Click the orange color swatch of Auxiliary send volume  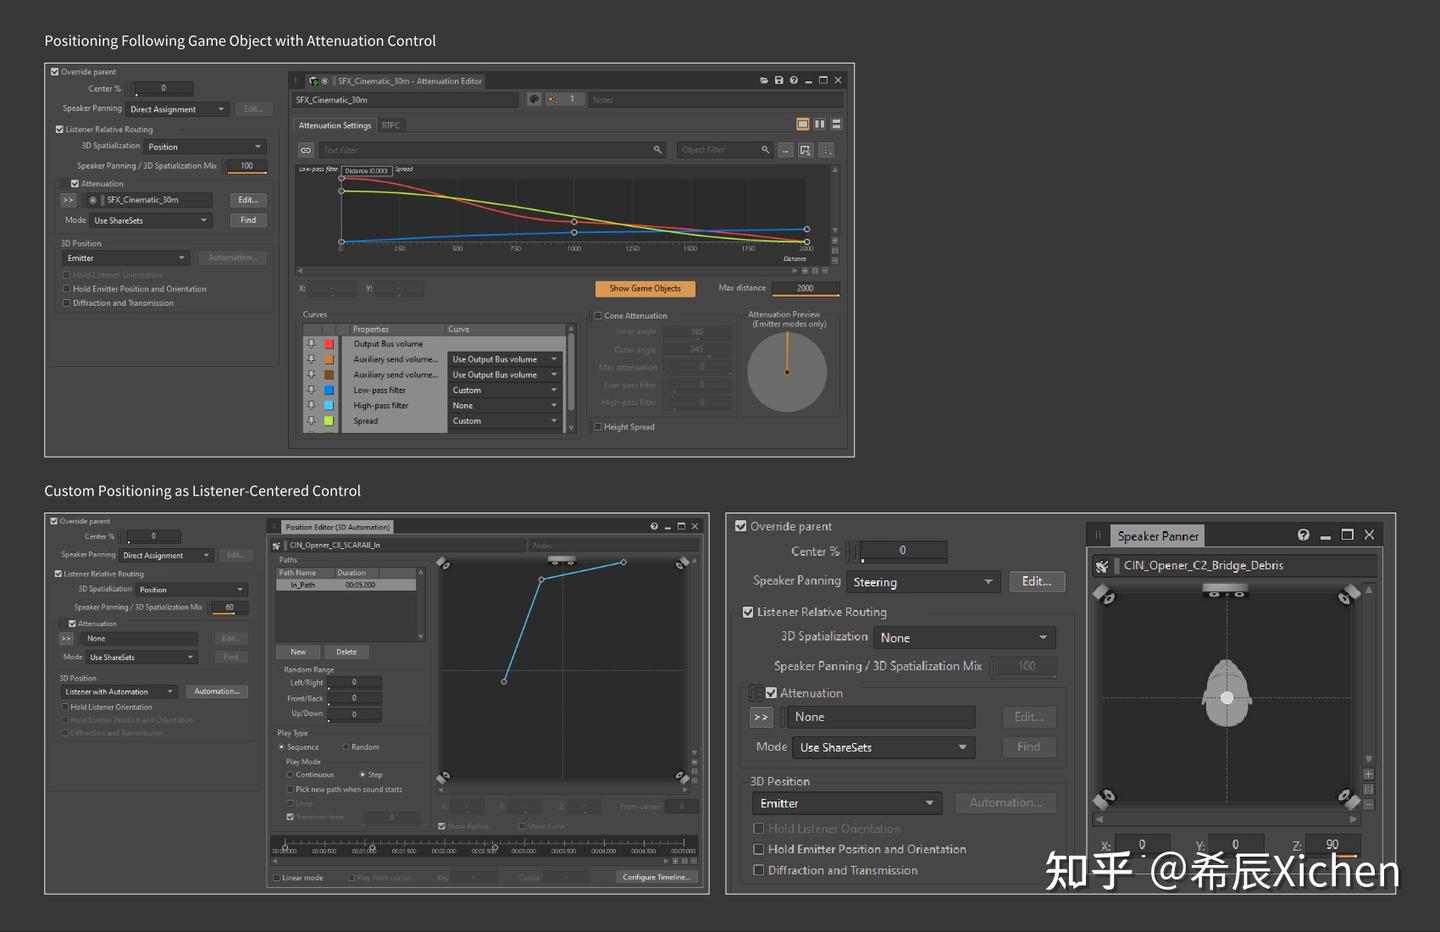[329, 359]
